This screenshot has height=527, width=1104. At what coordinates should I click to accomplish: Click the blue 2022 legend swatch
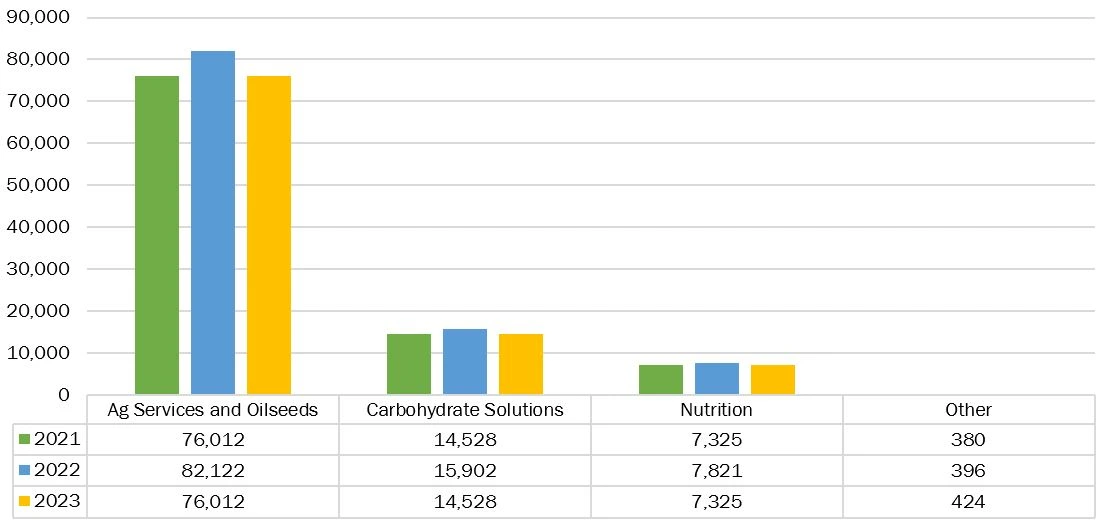tap(25, 471)
